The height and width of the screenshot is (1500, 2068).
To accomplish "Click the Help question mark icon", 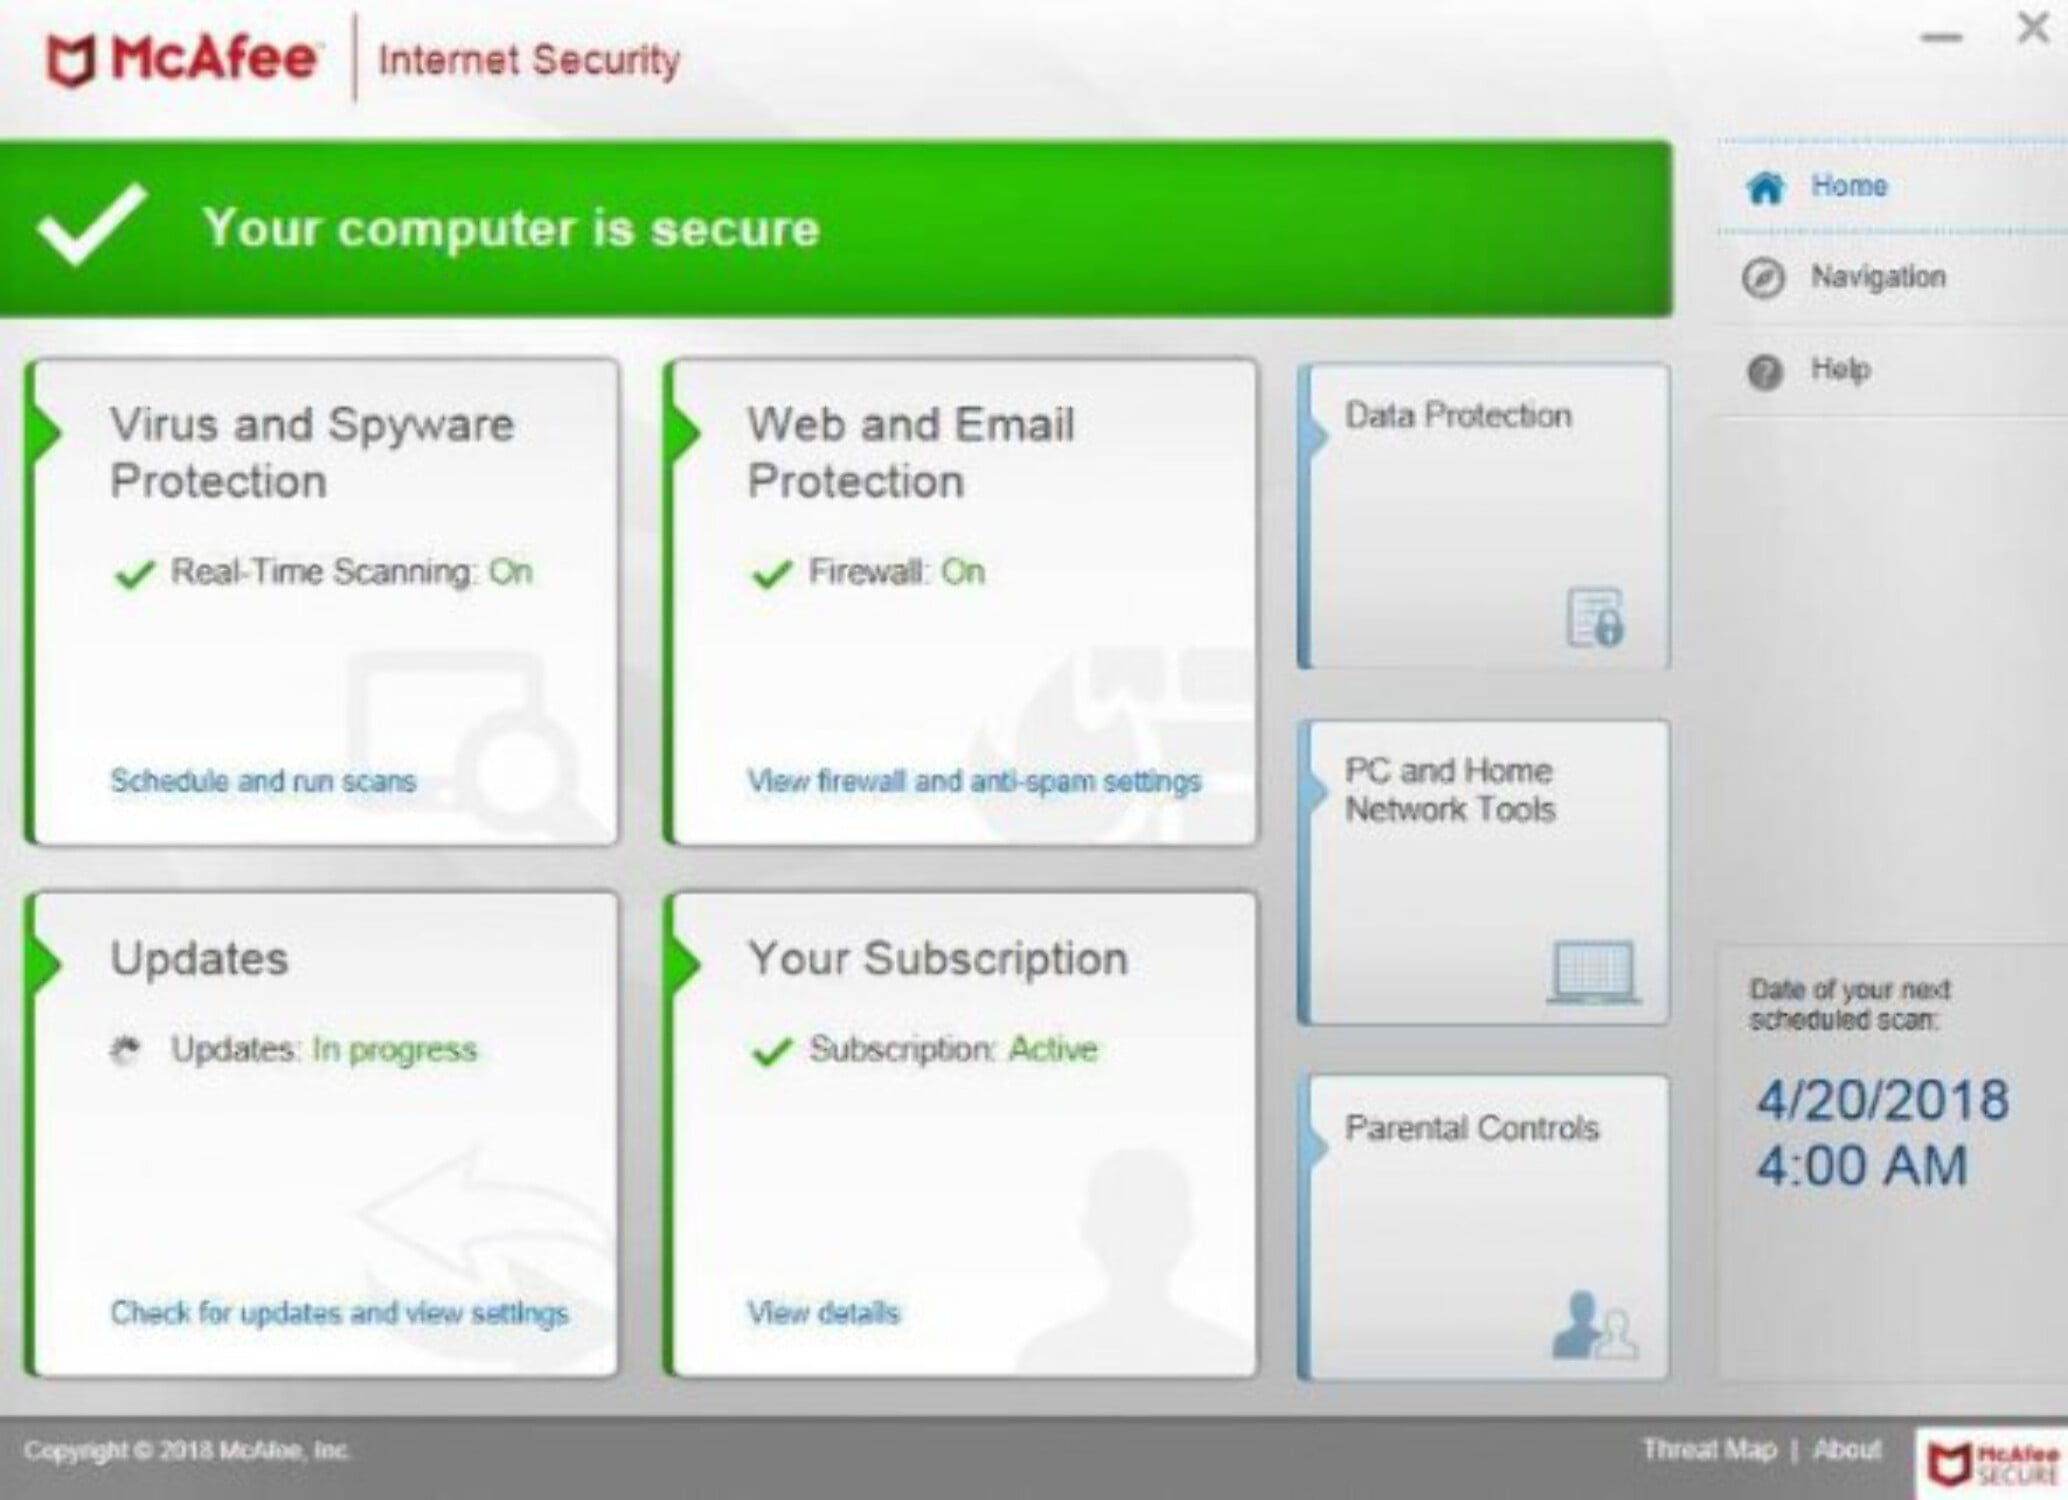I will pyautogui.click(x=1764, y=372).
